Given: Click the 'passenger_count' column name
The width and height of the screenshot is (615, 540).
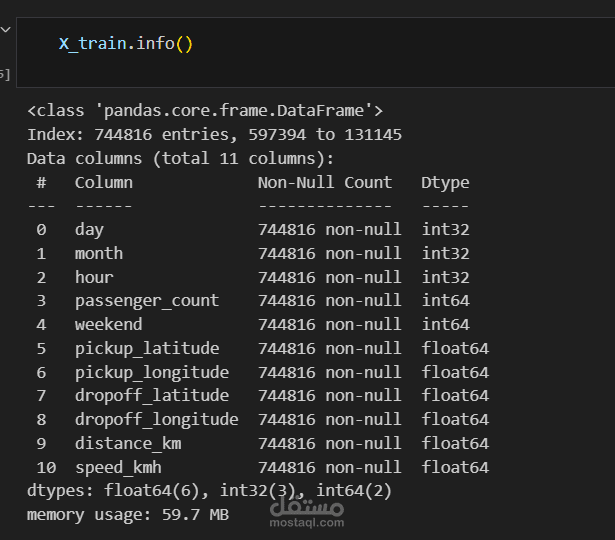Looking at the screenshot, I should 146,300.
